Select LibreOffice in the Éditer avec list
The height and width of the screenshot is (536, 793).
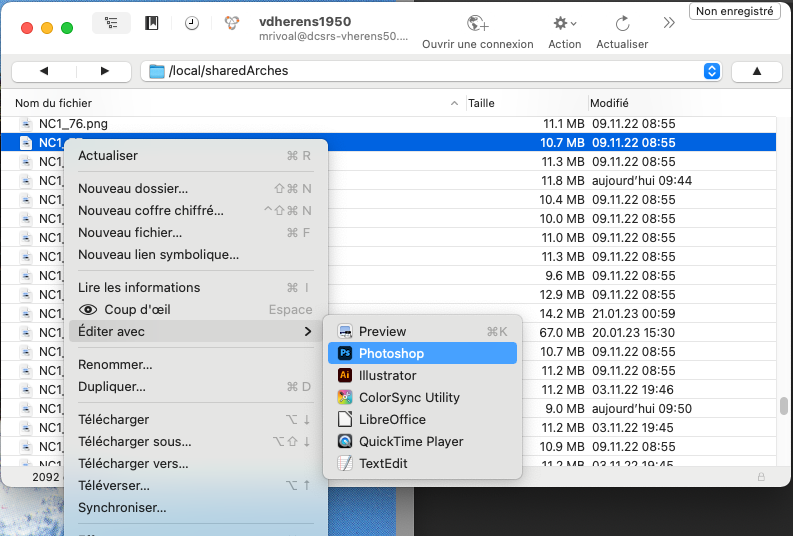tap(392, 419)
